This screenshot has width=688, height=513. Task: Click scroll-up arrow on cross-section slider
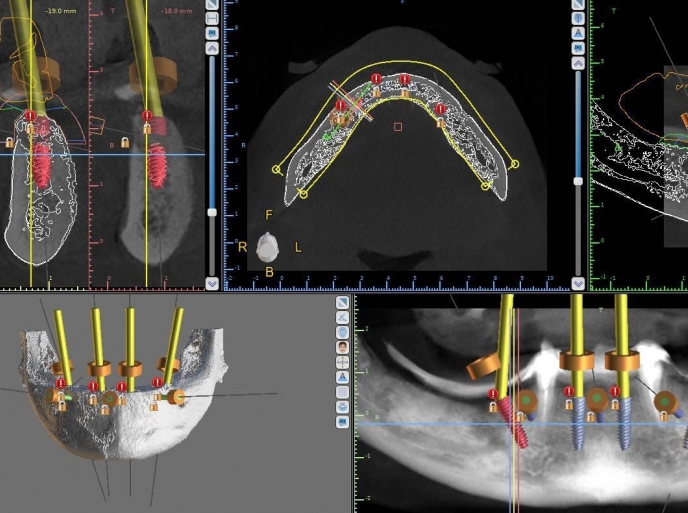click(212, 47)
